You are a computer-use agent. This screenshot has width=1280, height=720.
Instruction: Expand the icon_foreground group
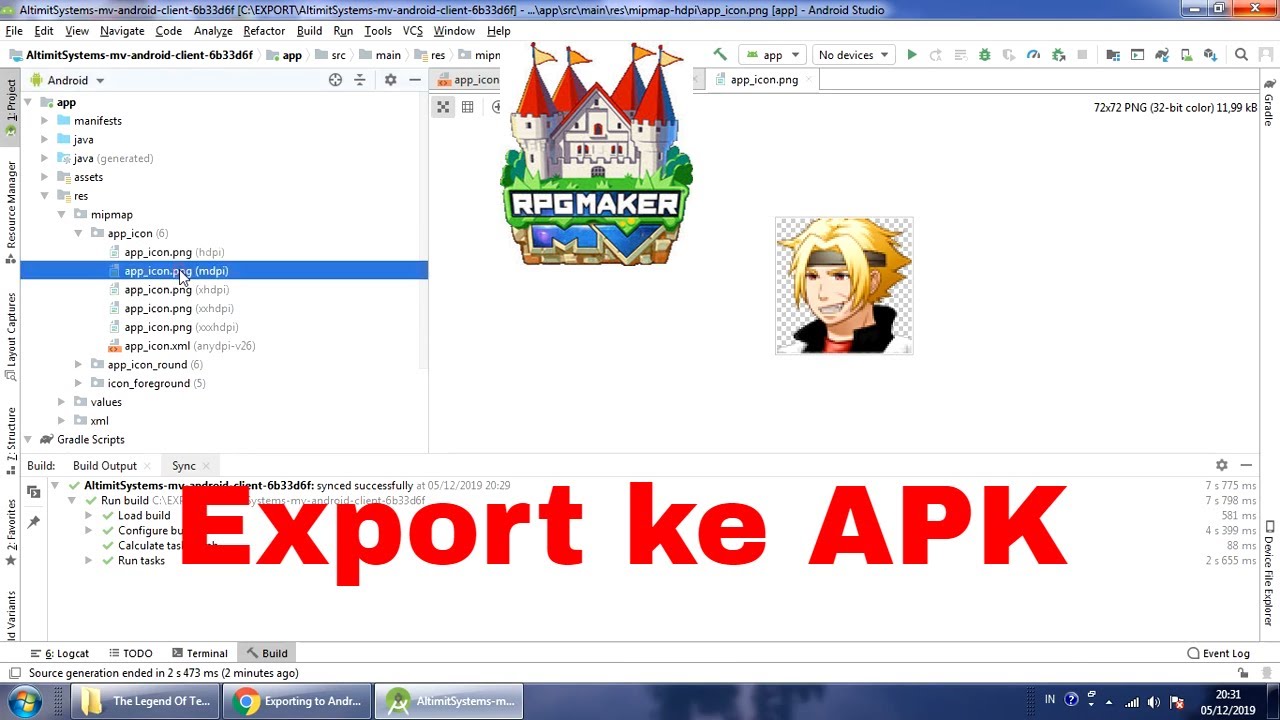click(x=78, y=383)
